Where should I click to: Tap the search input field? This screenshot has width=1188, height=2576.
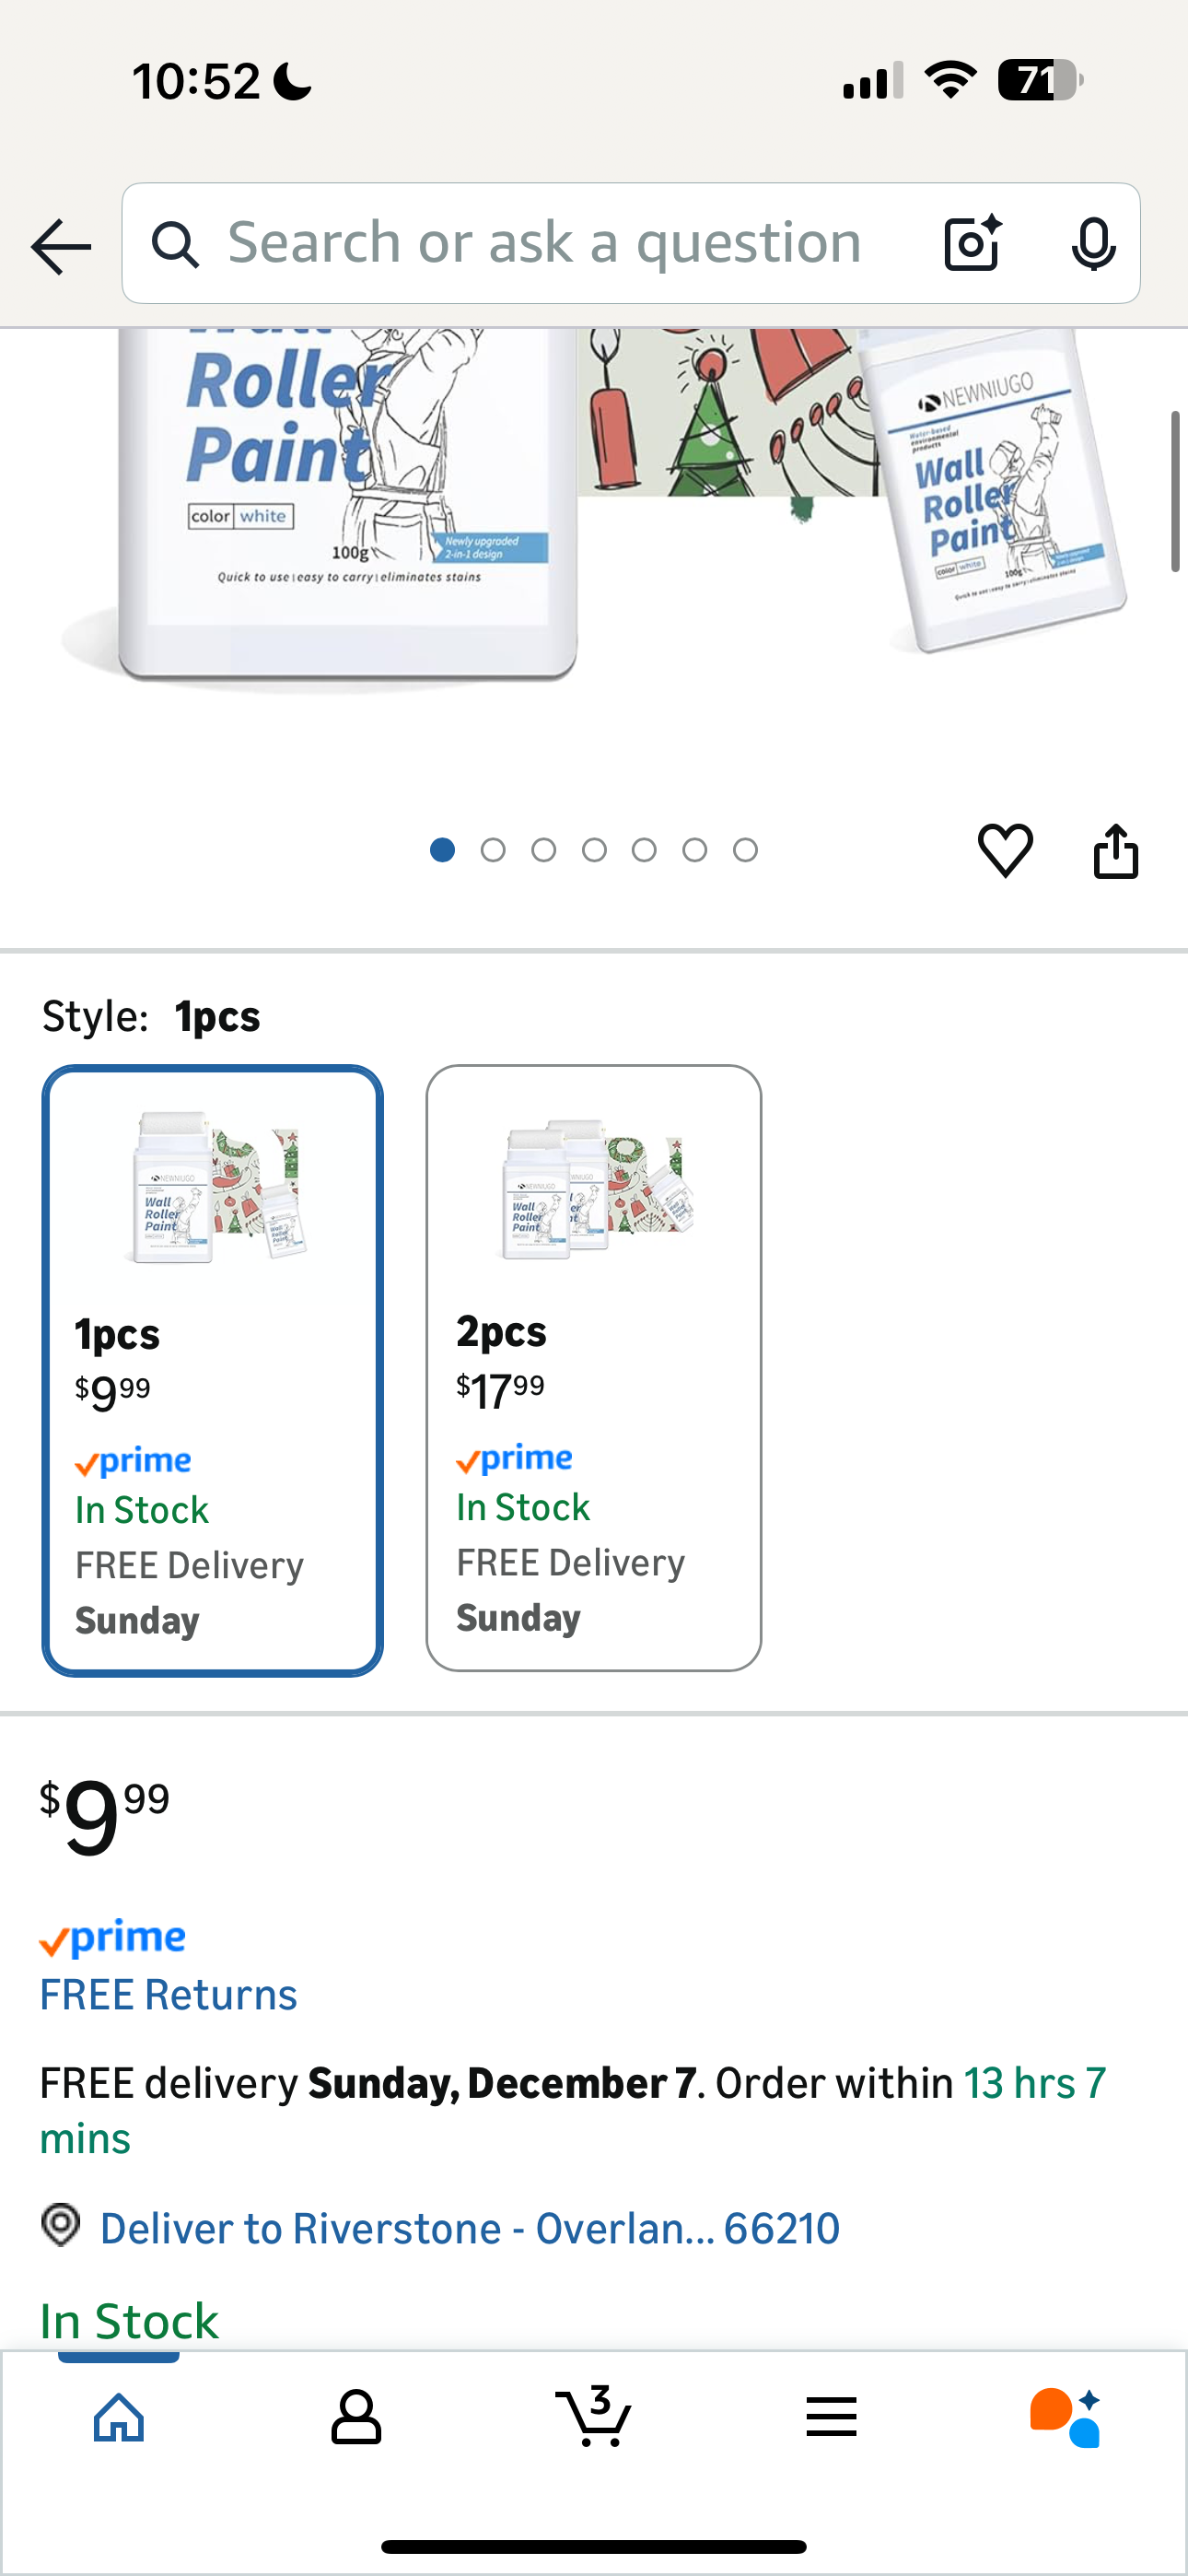(x=545, y=243)
